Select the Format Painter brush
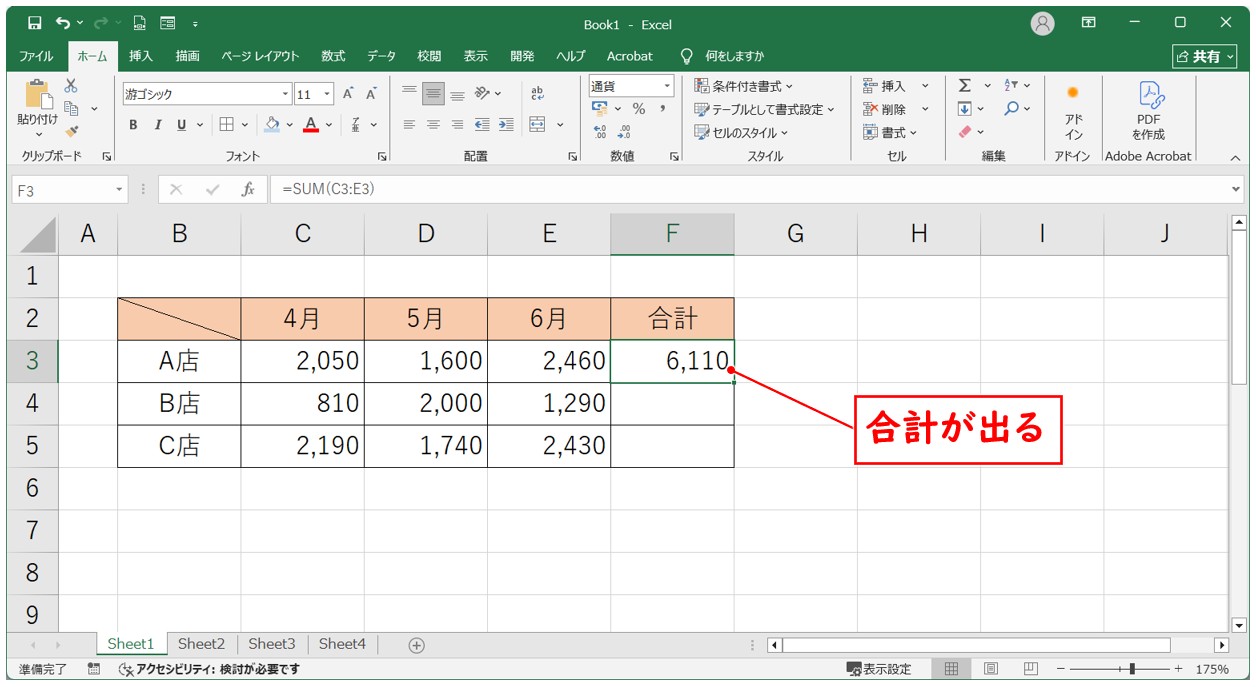 [71, 130]
